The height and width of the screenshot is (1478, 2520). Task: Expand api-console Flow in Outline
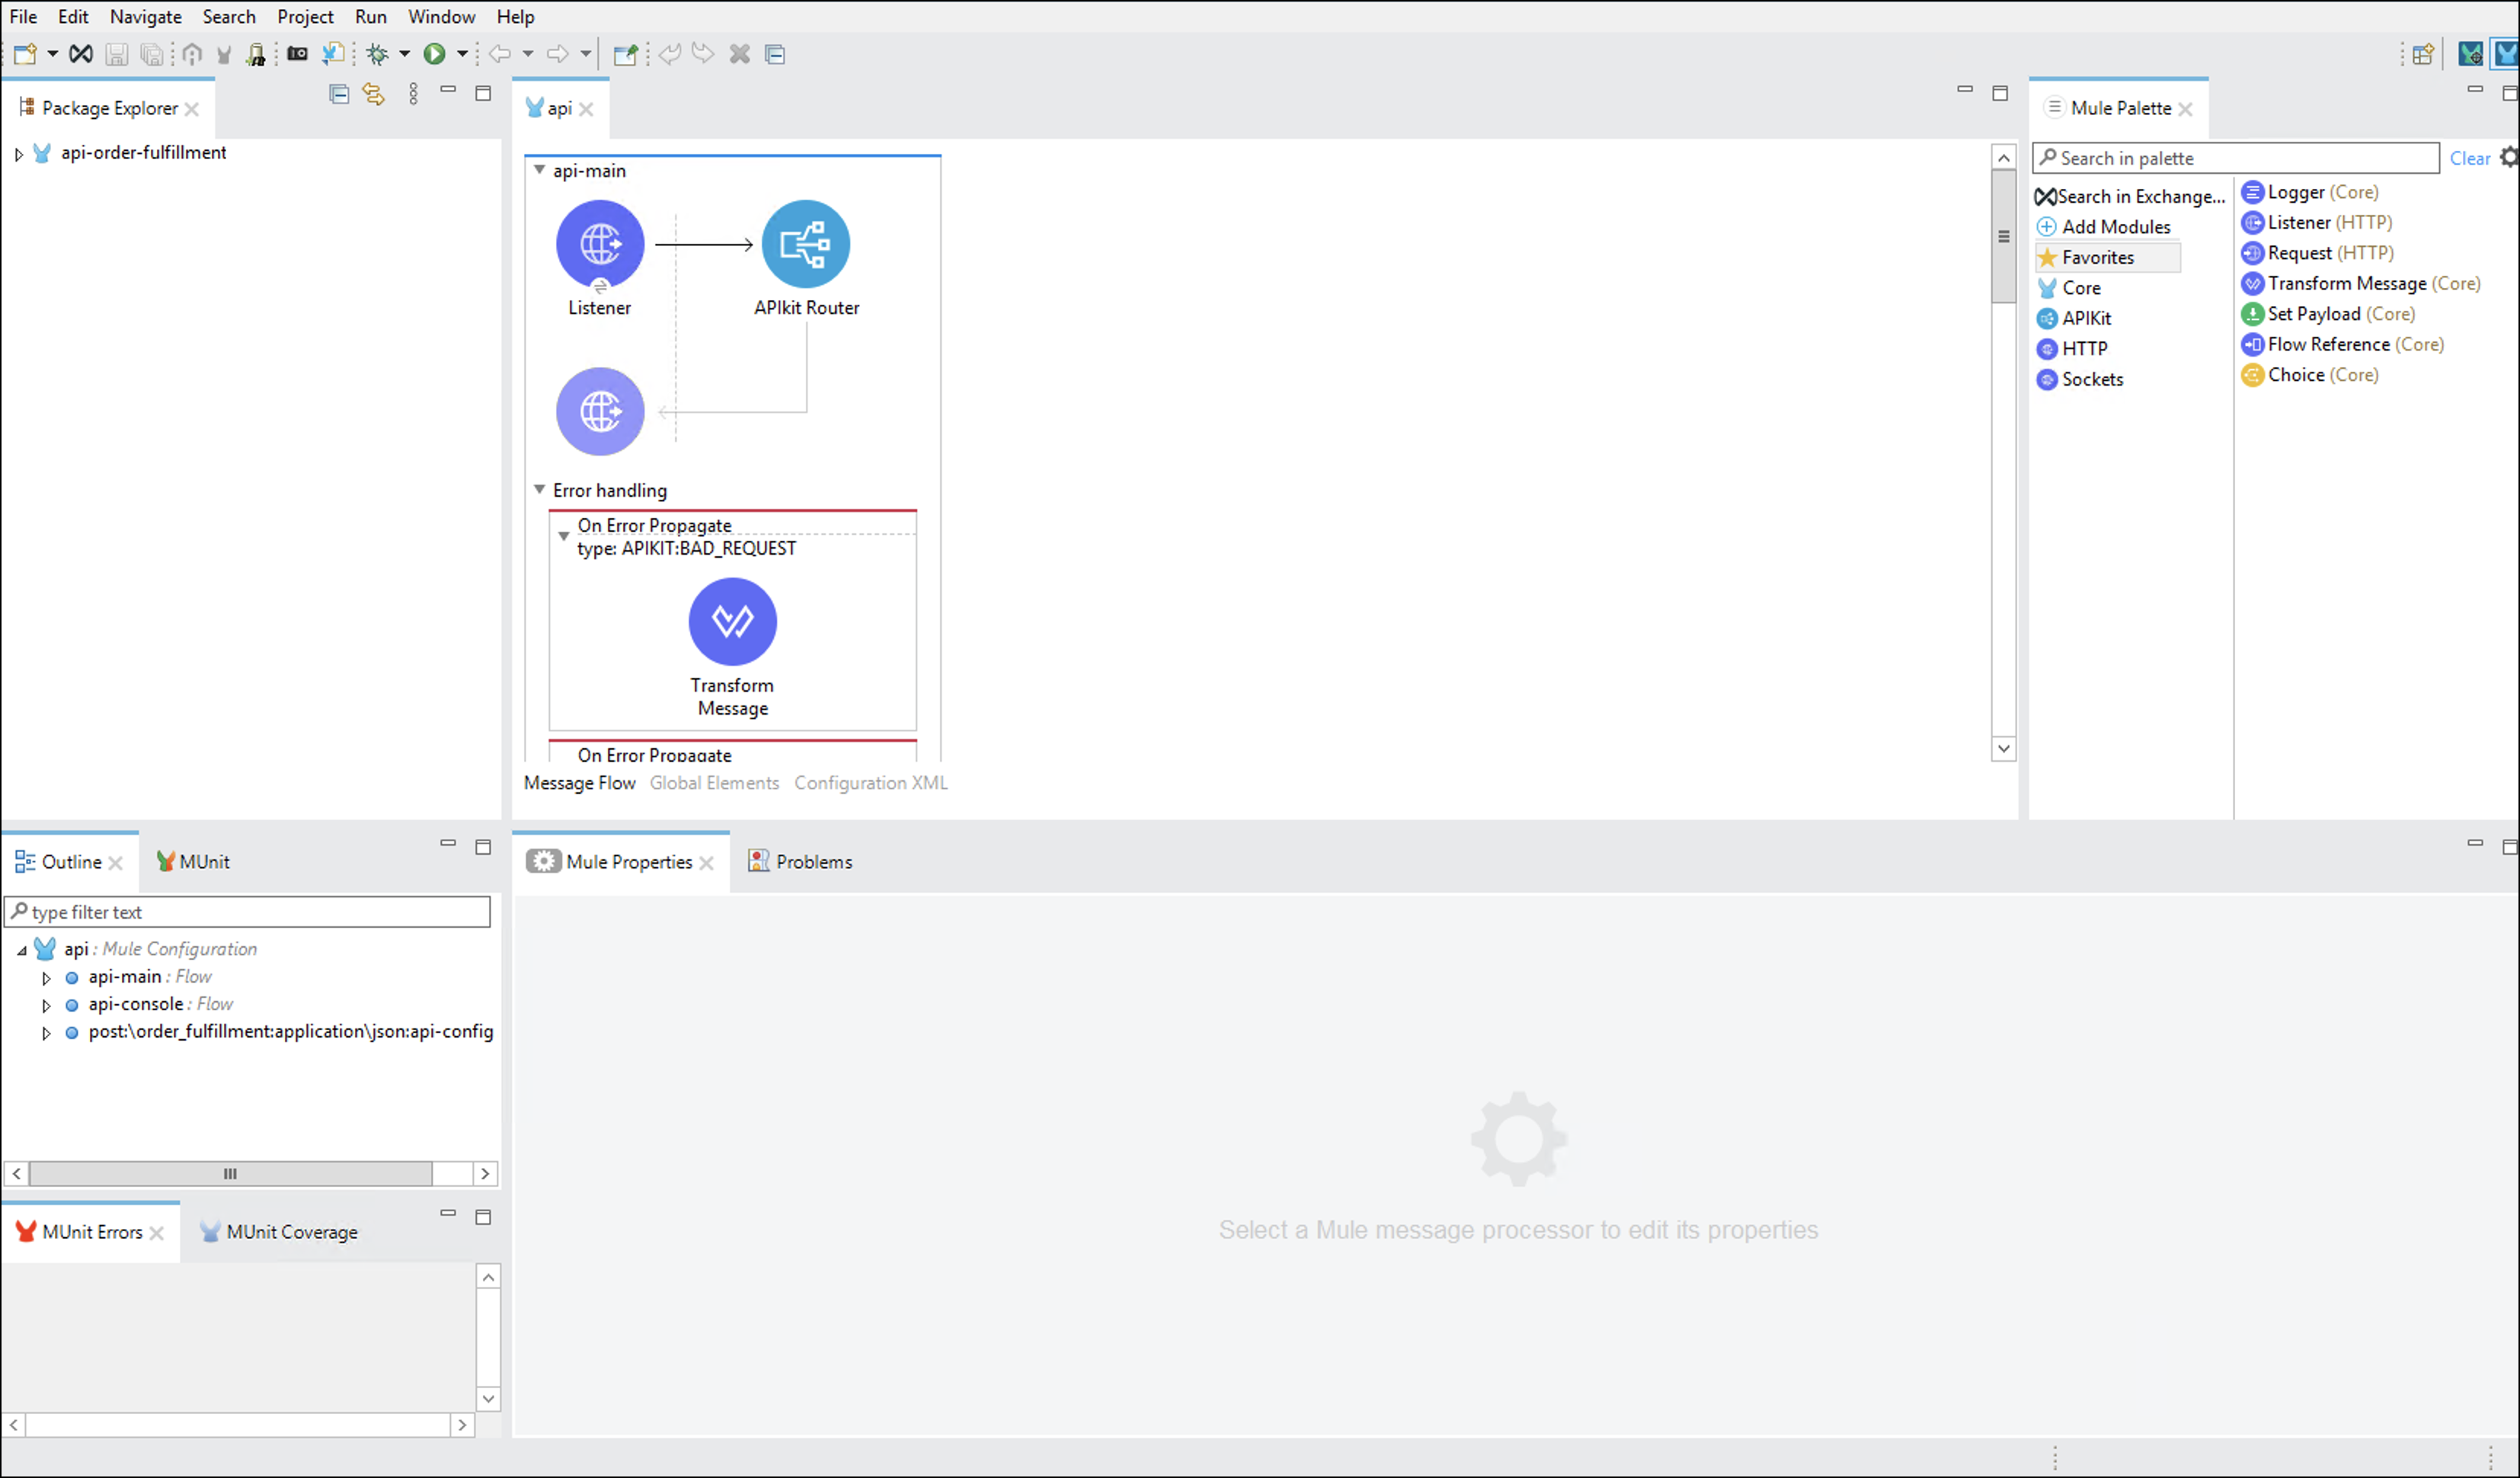[x=46, y=1005]
